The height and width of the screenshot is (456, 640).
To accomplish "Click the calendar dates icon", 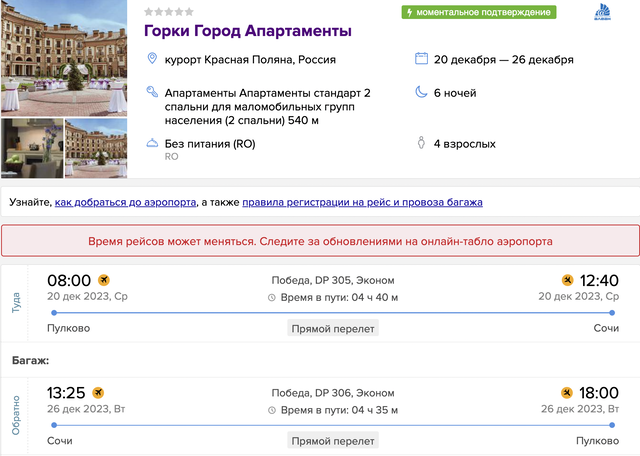I will [421, 58].
